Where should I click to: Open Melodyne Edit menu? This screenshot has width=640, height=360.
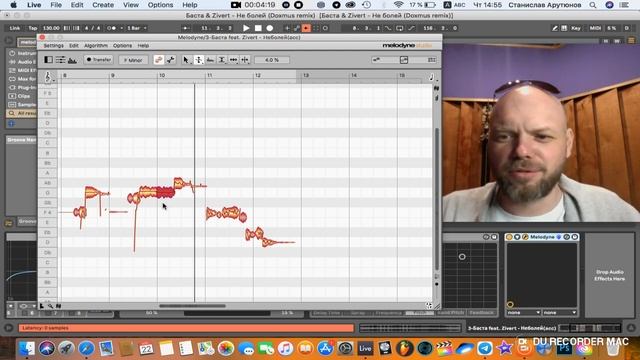(x=73, y=46)
